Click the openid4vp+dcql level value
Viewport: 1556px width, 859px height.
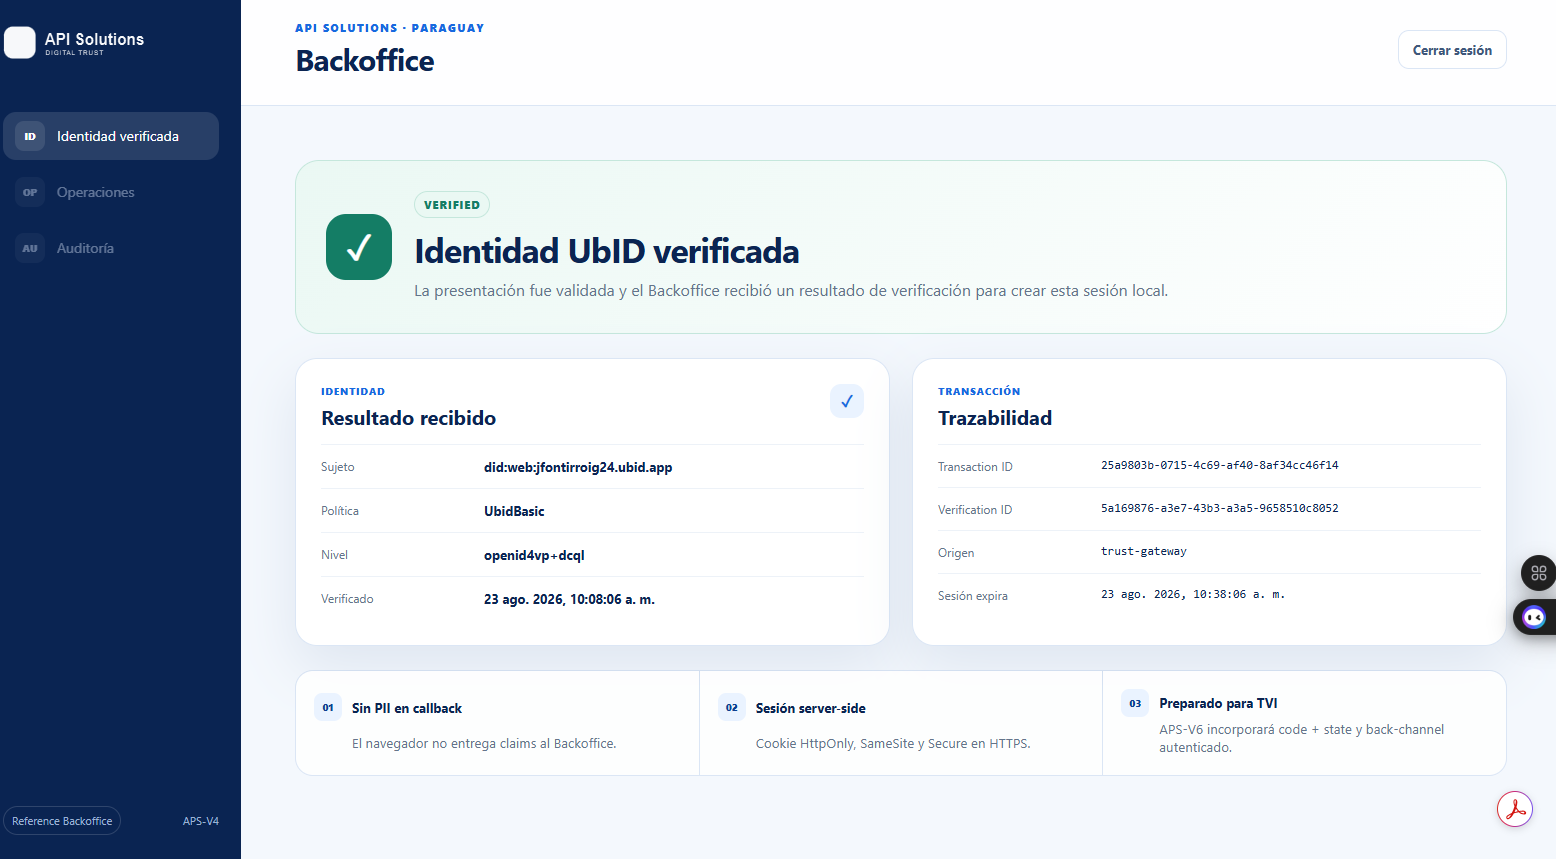coord(534,555)
